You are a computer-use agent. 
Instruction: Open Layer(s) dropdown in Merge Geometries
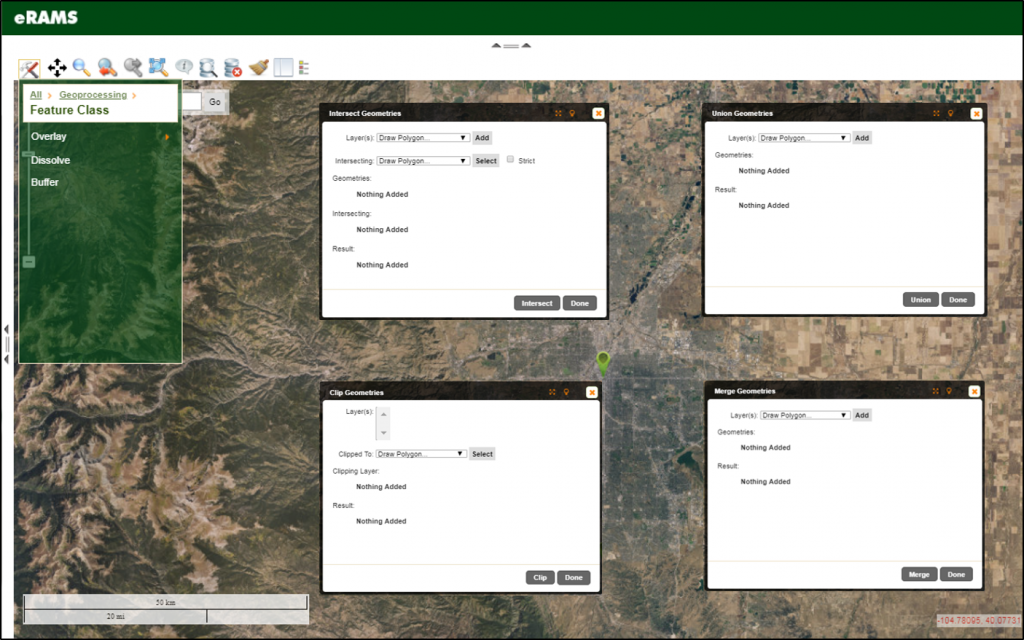tap(804, 415)
